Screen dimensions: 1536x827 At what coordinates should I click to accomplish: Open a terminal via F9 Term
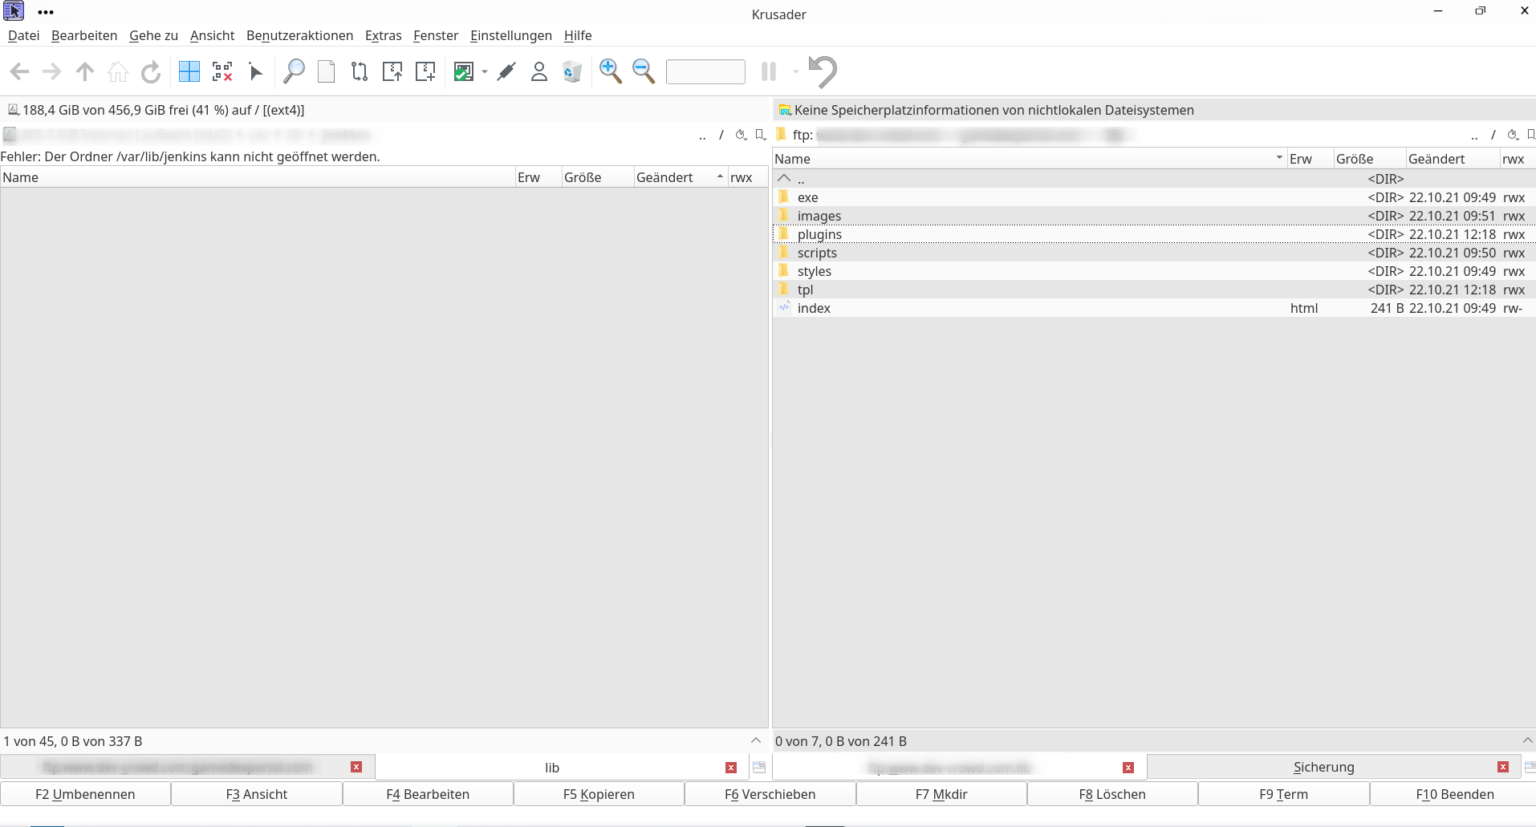point(1283,793)
